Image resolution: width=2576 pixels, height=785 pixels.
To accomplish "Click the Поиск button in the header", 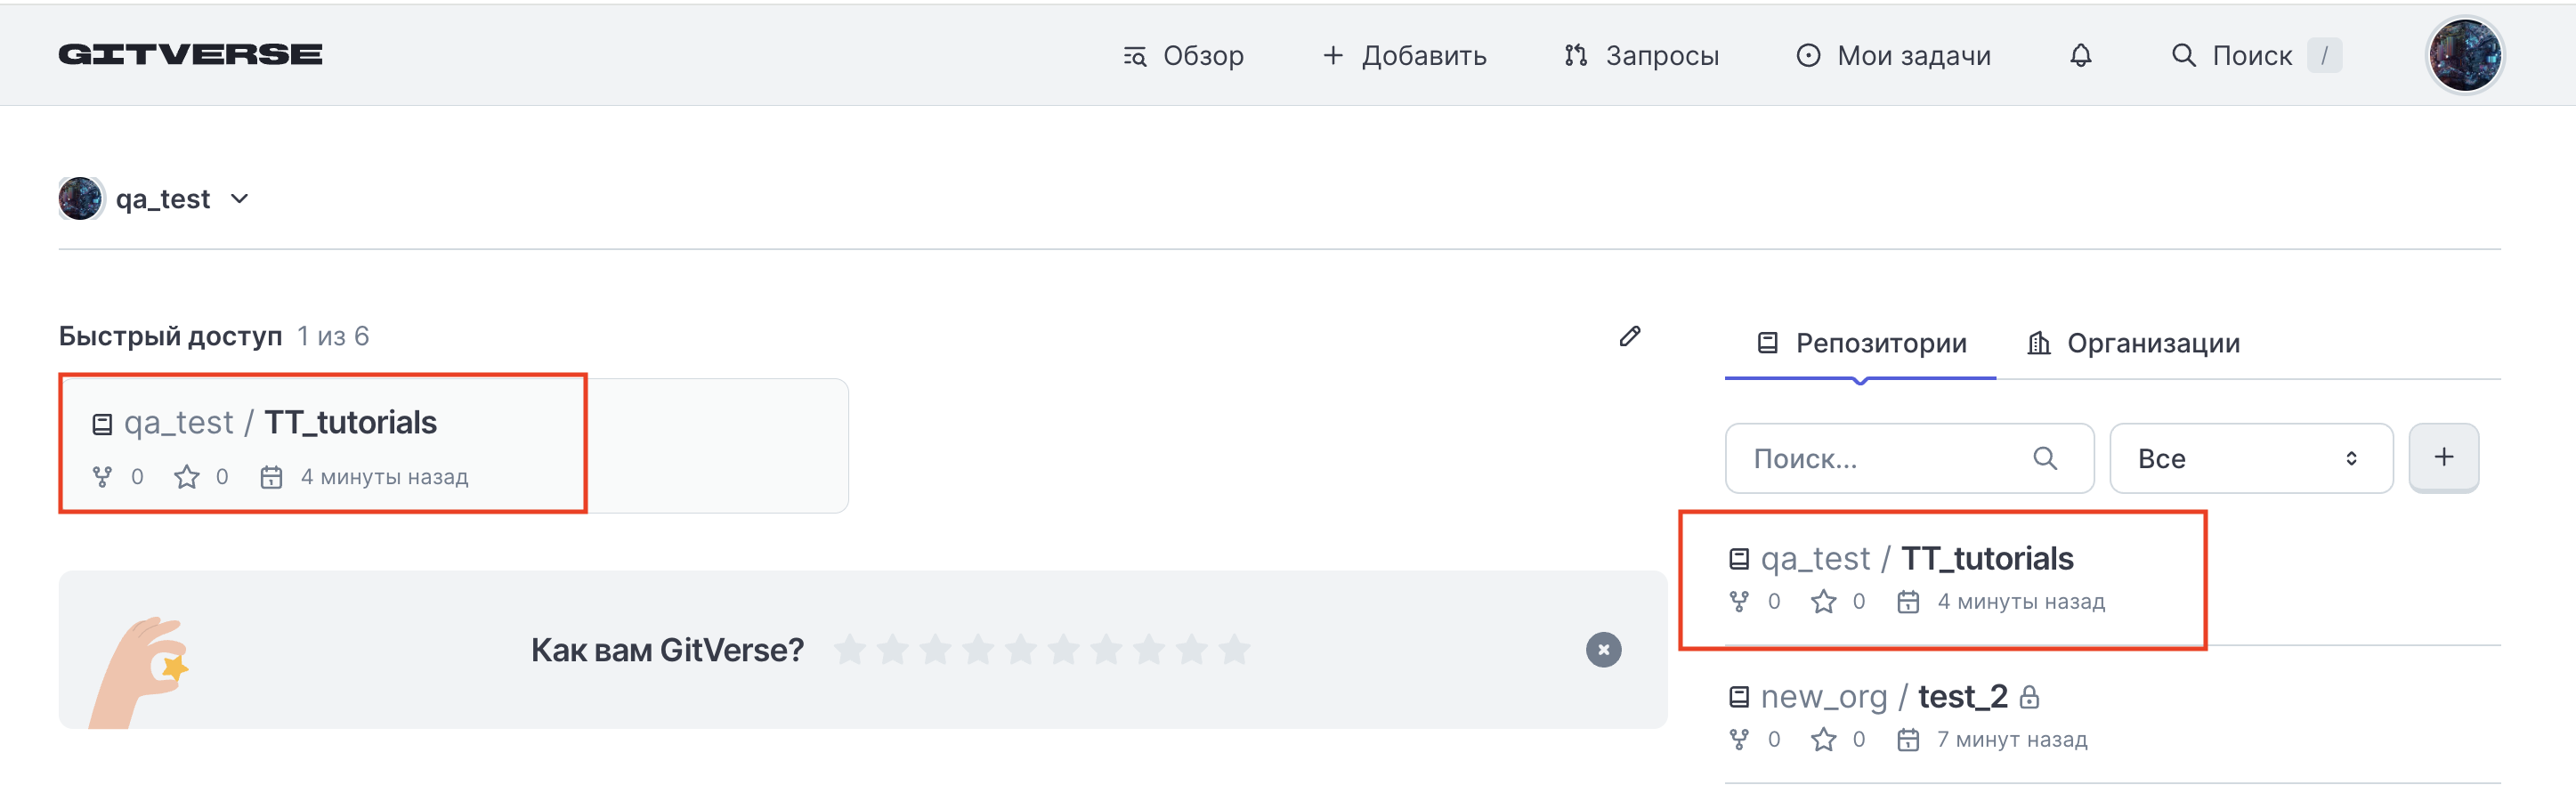I will point(2255,55).
